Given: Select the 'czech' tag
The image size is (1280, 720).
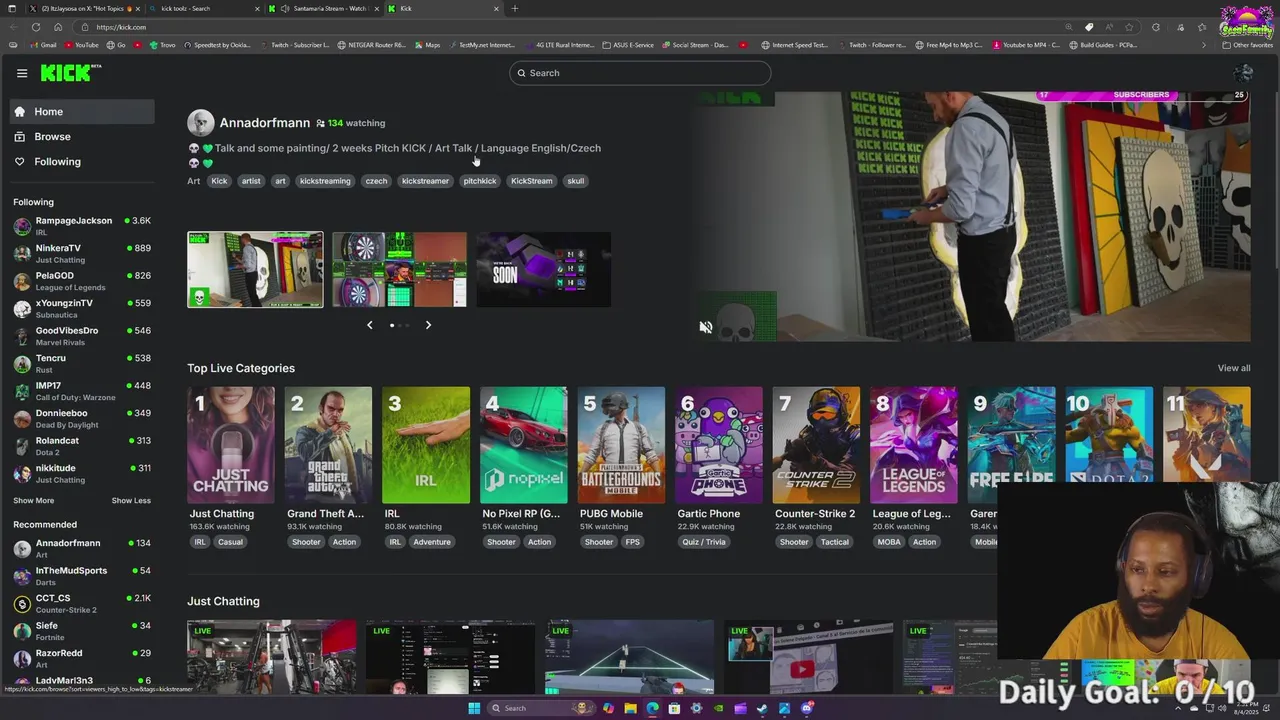Looking at the screenshot, I should [376, 181].
